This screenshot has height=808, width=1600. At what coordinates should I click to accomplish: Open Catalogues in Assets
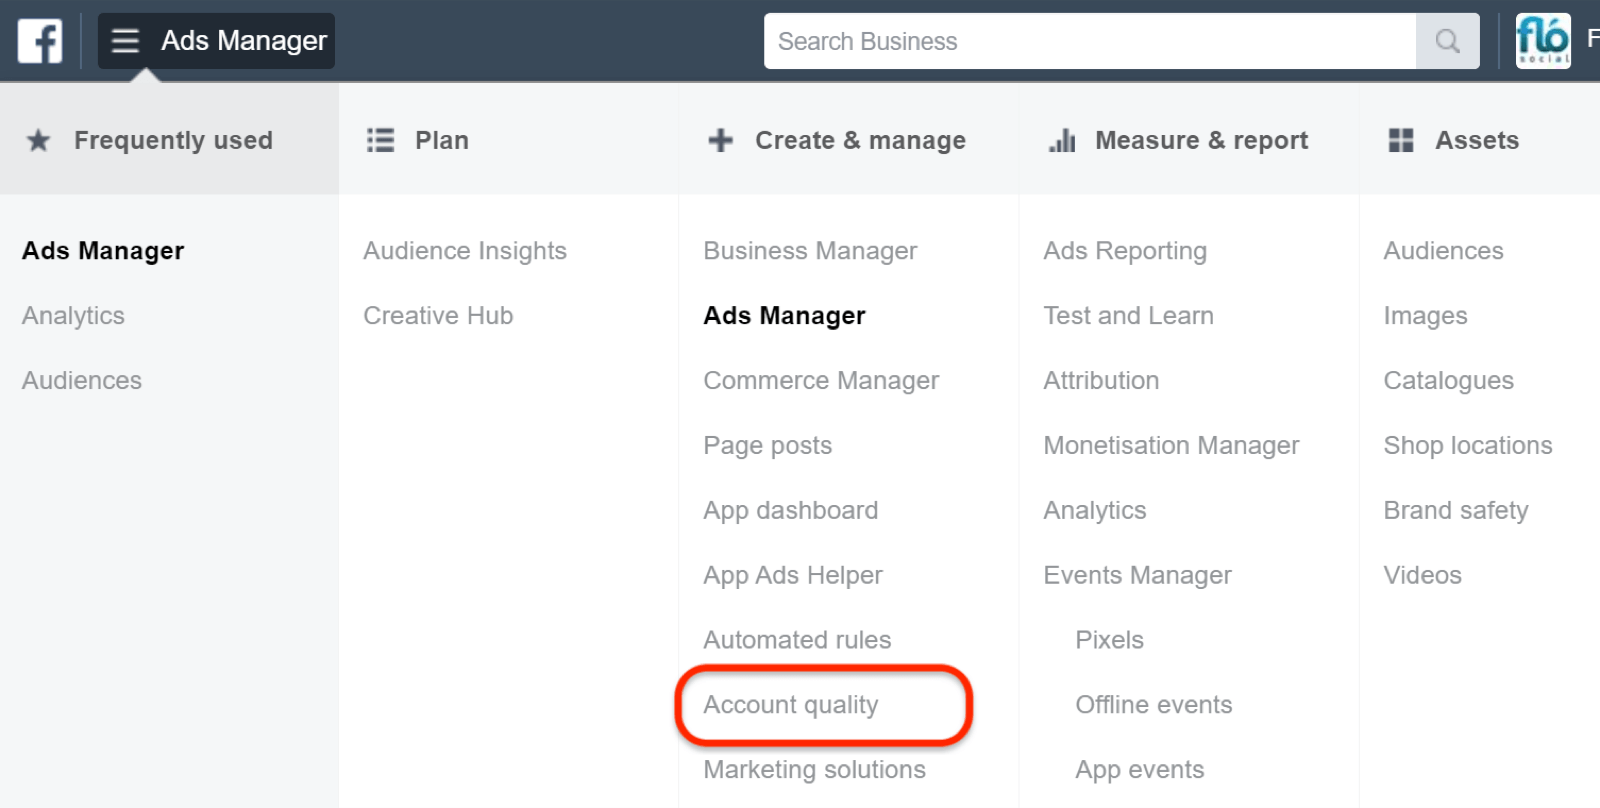click(1448, 381)
